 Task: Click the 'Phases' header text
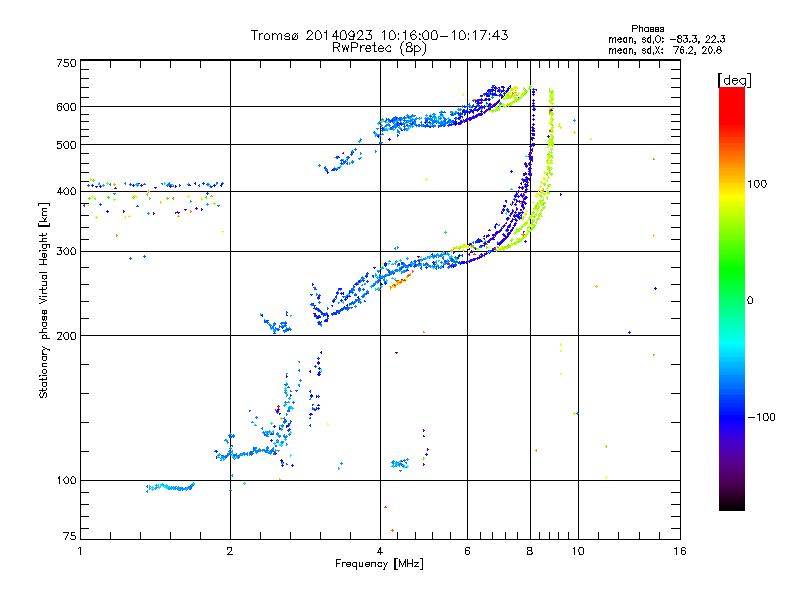click(647, 29)
